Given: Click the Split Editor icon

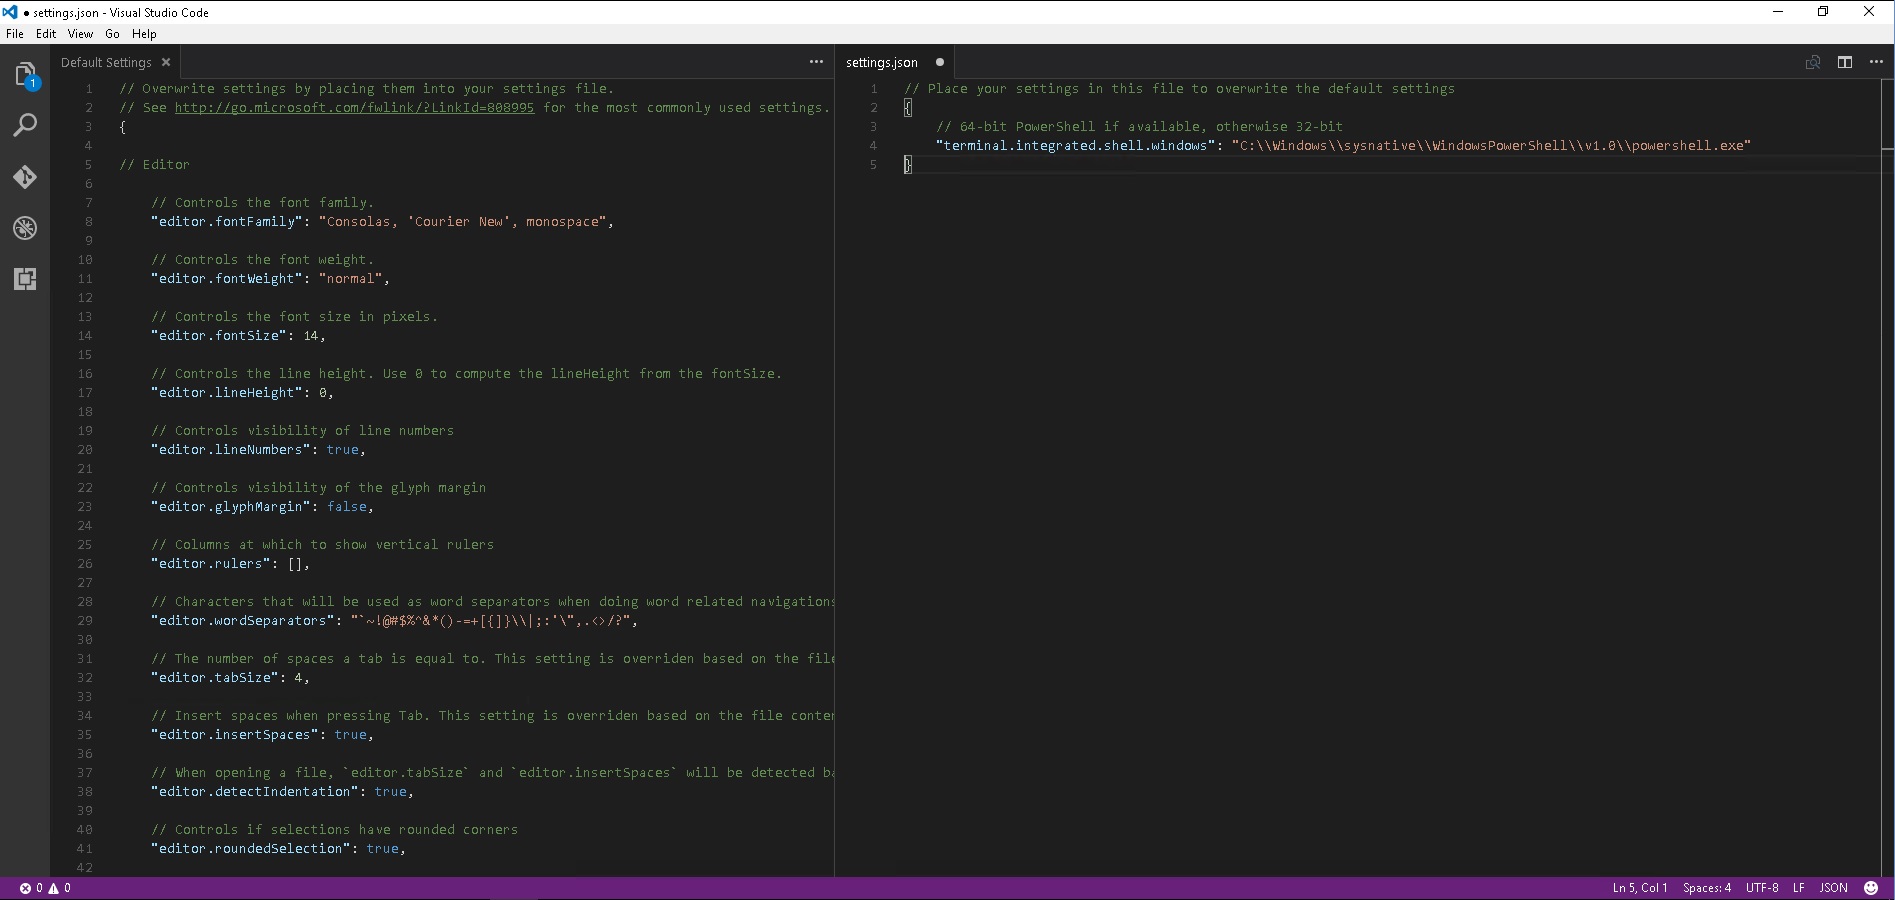Looking at the screenshot, I should pyautogui.click(x=1845, y=62).
